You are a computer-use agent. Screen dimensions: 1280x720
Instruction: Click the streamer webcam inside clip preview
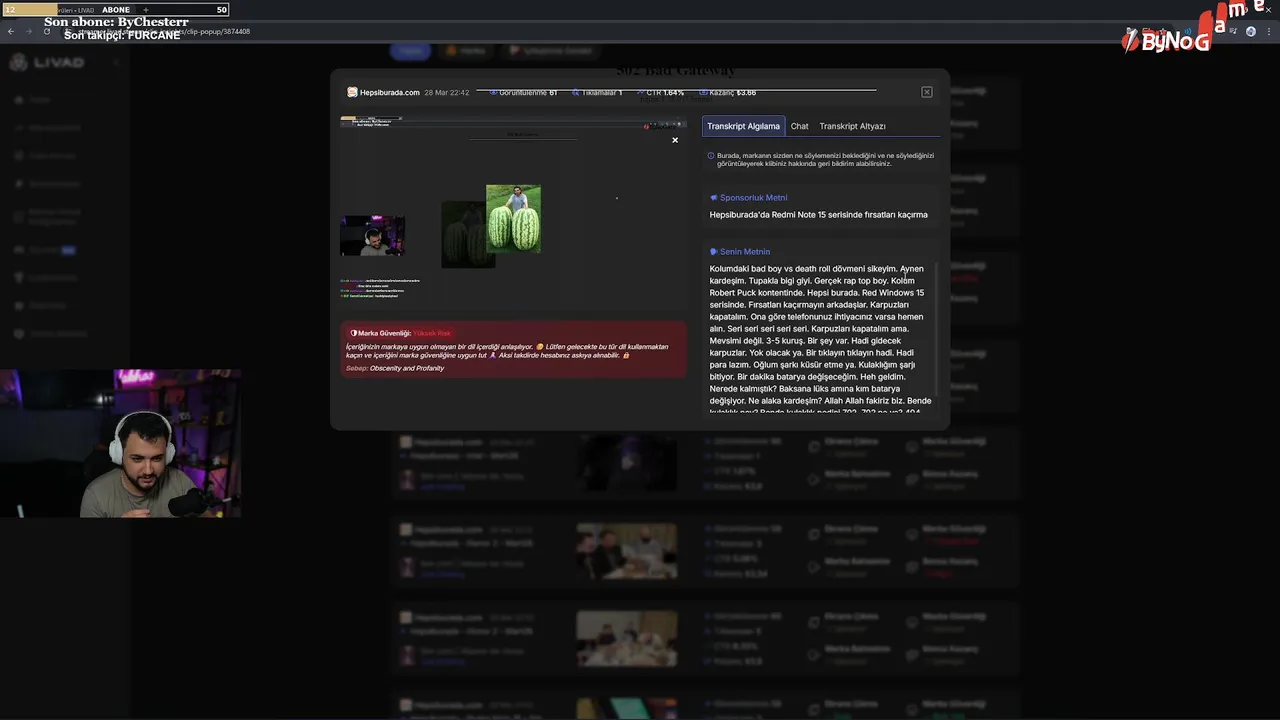[x=372, y=236]
